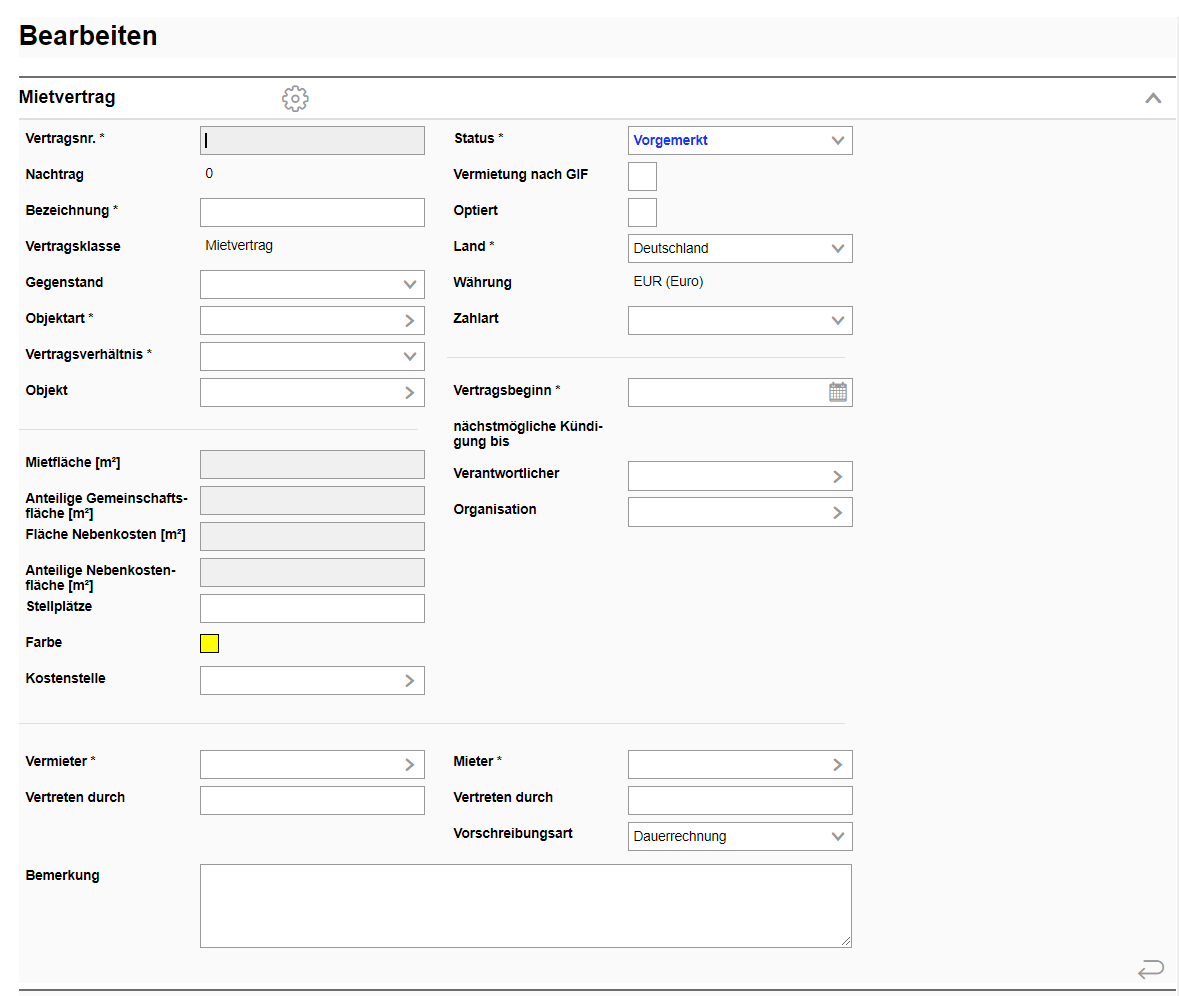Image resolution: width=1179 pixels, height=996 pixels.
Task: Open the Land dropdown set to Deutschland
Action: [740, 248]
